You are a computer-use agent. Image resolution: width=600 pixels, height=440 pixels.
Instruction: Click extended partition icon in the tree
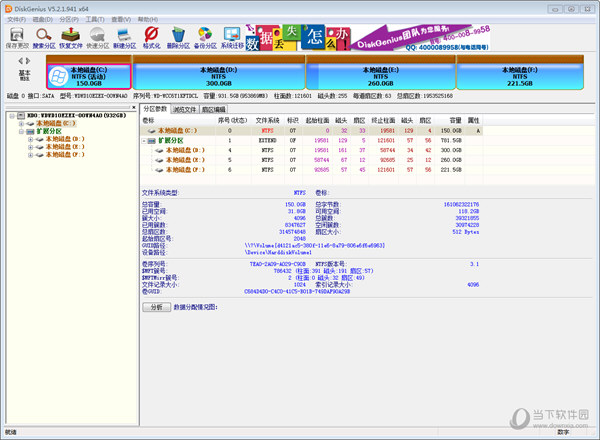[x=31, y=131]
